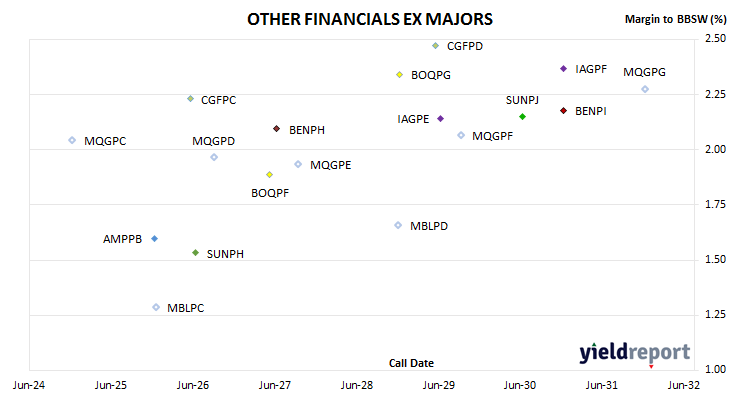
Task: Click the CGFPC series label
Action: (x=218, y=100)
